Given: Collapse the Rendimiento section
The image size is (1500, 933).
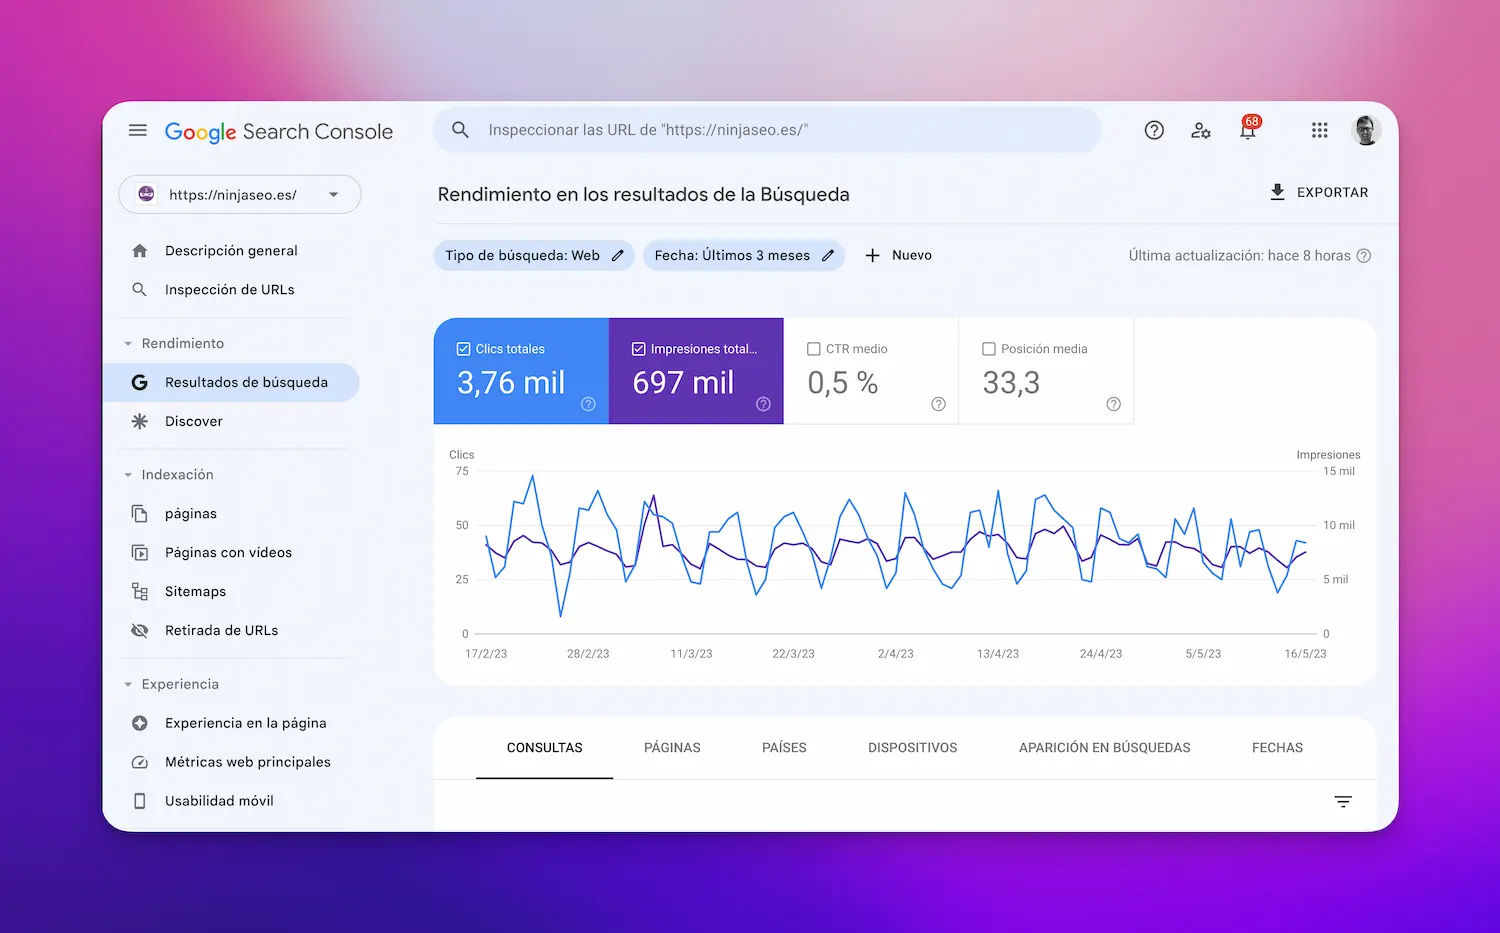Looking at the screenshot, I should pos(128,343).
